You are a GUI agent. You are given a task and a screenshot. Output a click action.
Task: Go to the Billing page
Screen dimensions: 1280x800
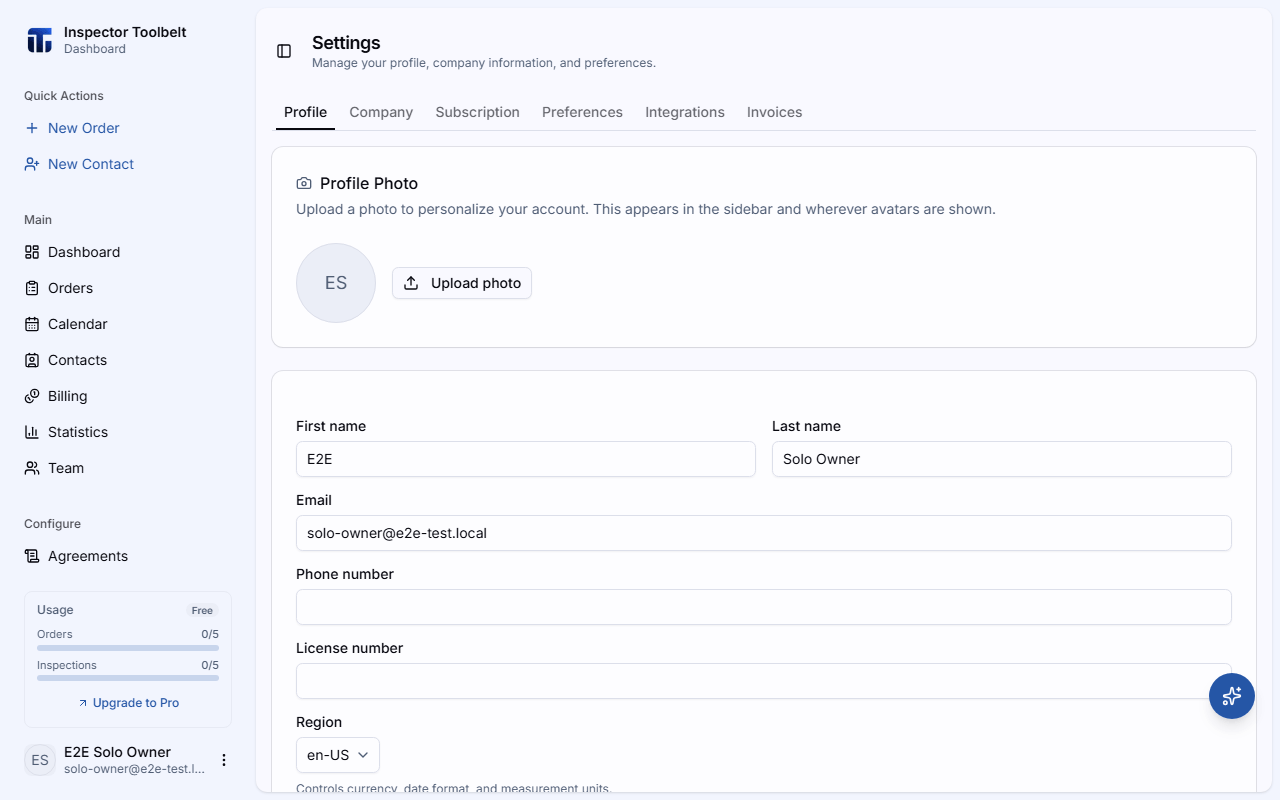(x=128, y=396)
